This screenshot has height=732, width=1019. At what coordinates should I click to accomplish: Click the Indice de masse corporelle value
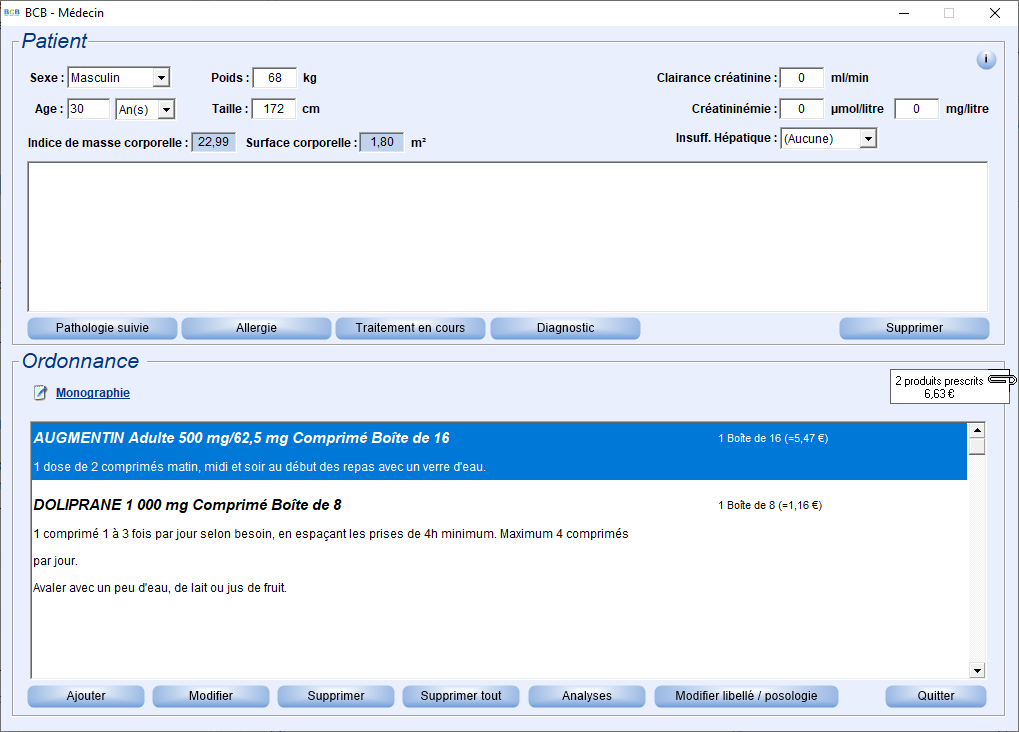(x=213, y=142)
